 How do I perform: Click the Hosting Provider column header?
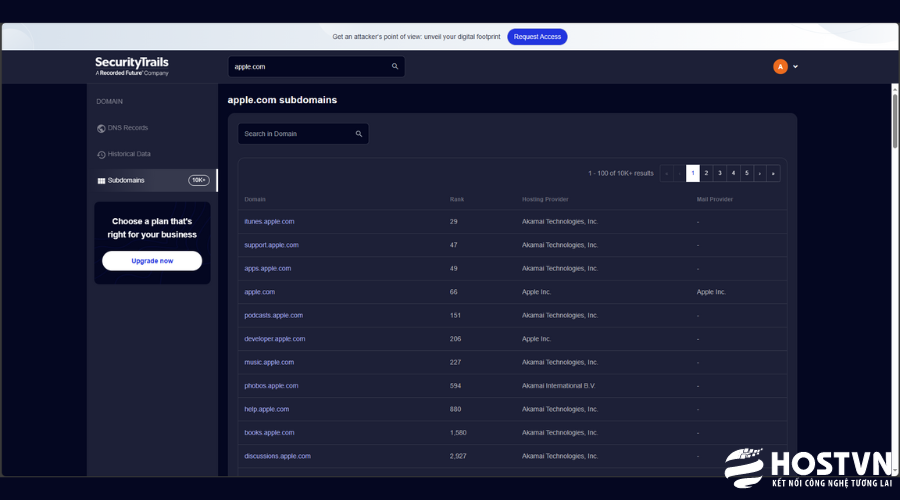(x=545, y=200)
